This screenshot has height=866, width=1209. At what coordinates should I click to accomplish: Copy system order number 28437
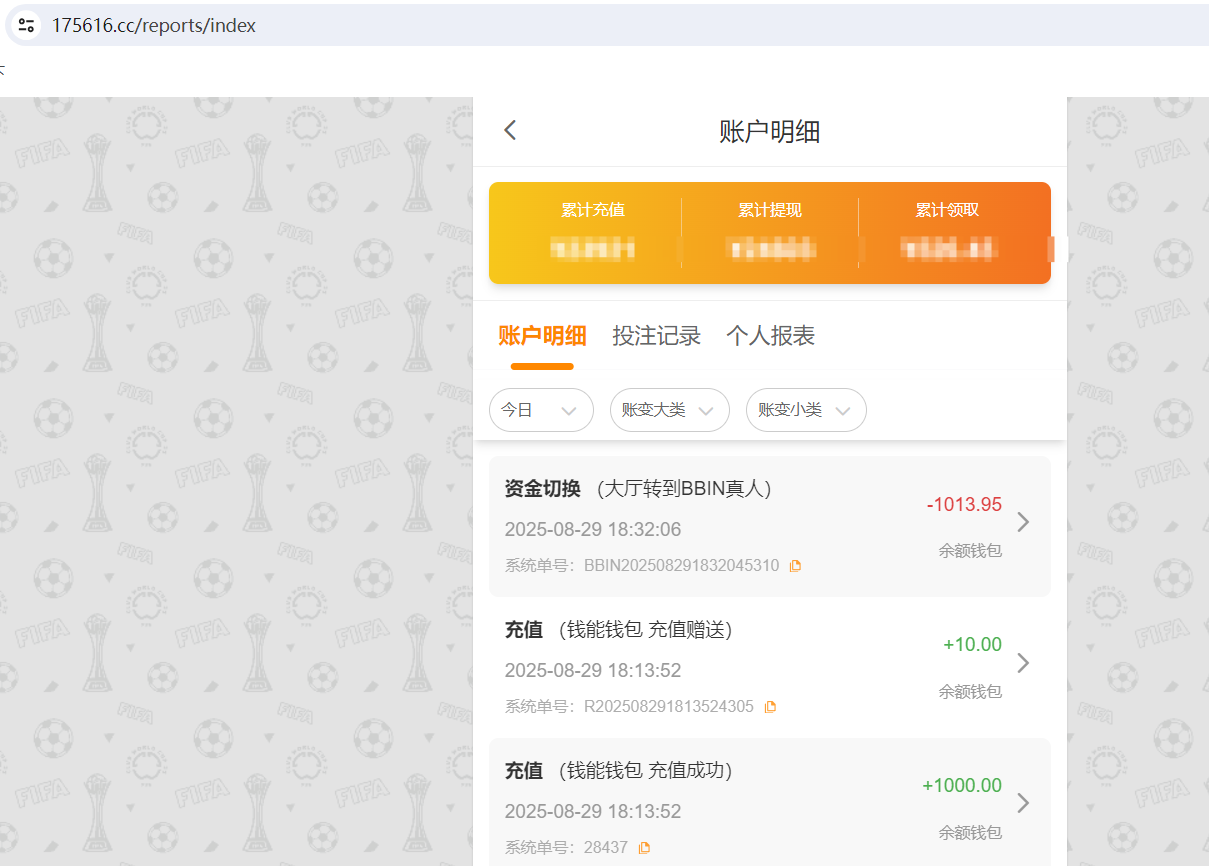[643, 846]
